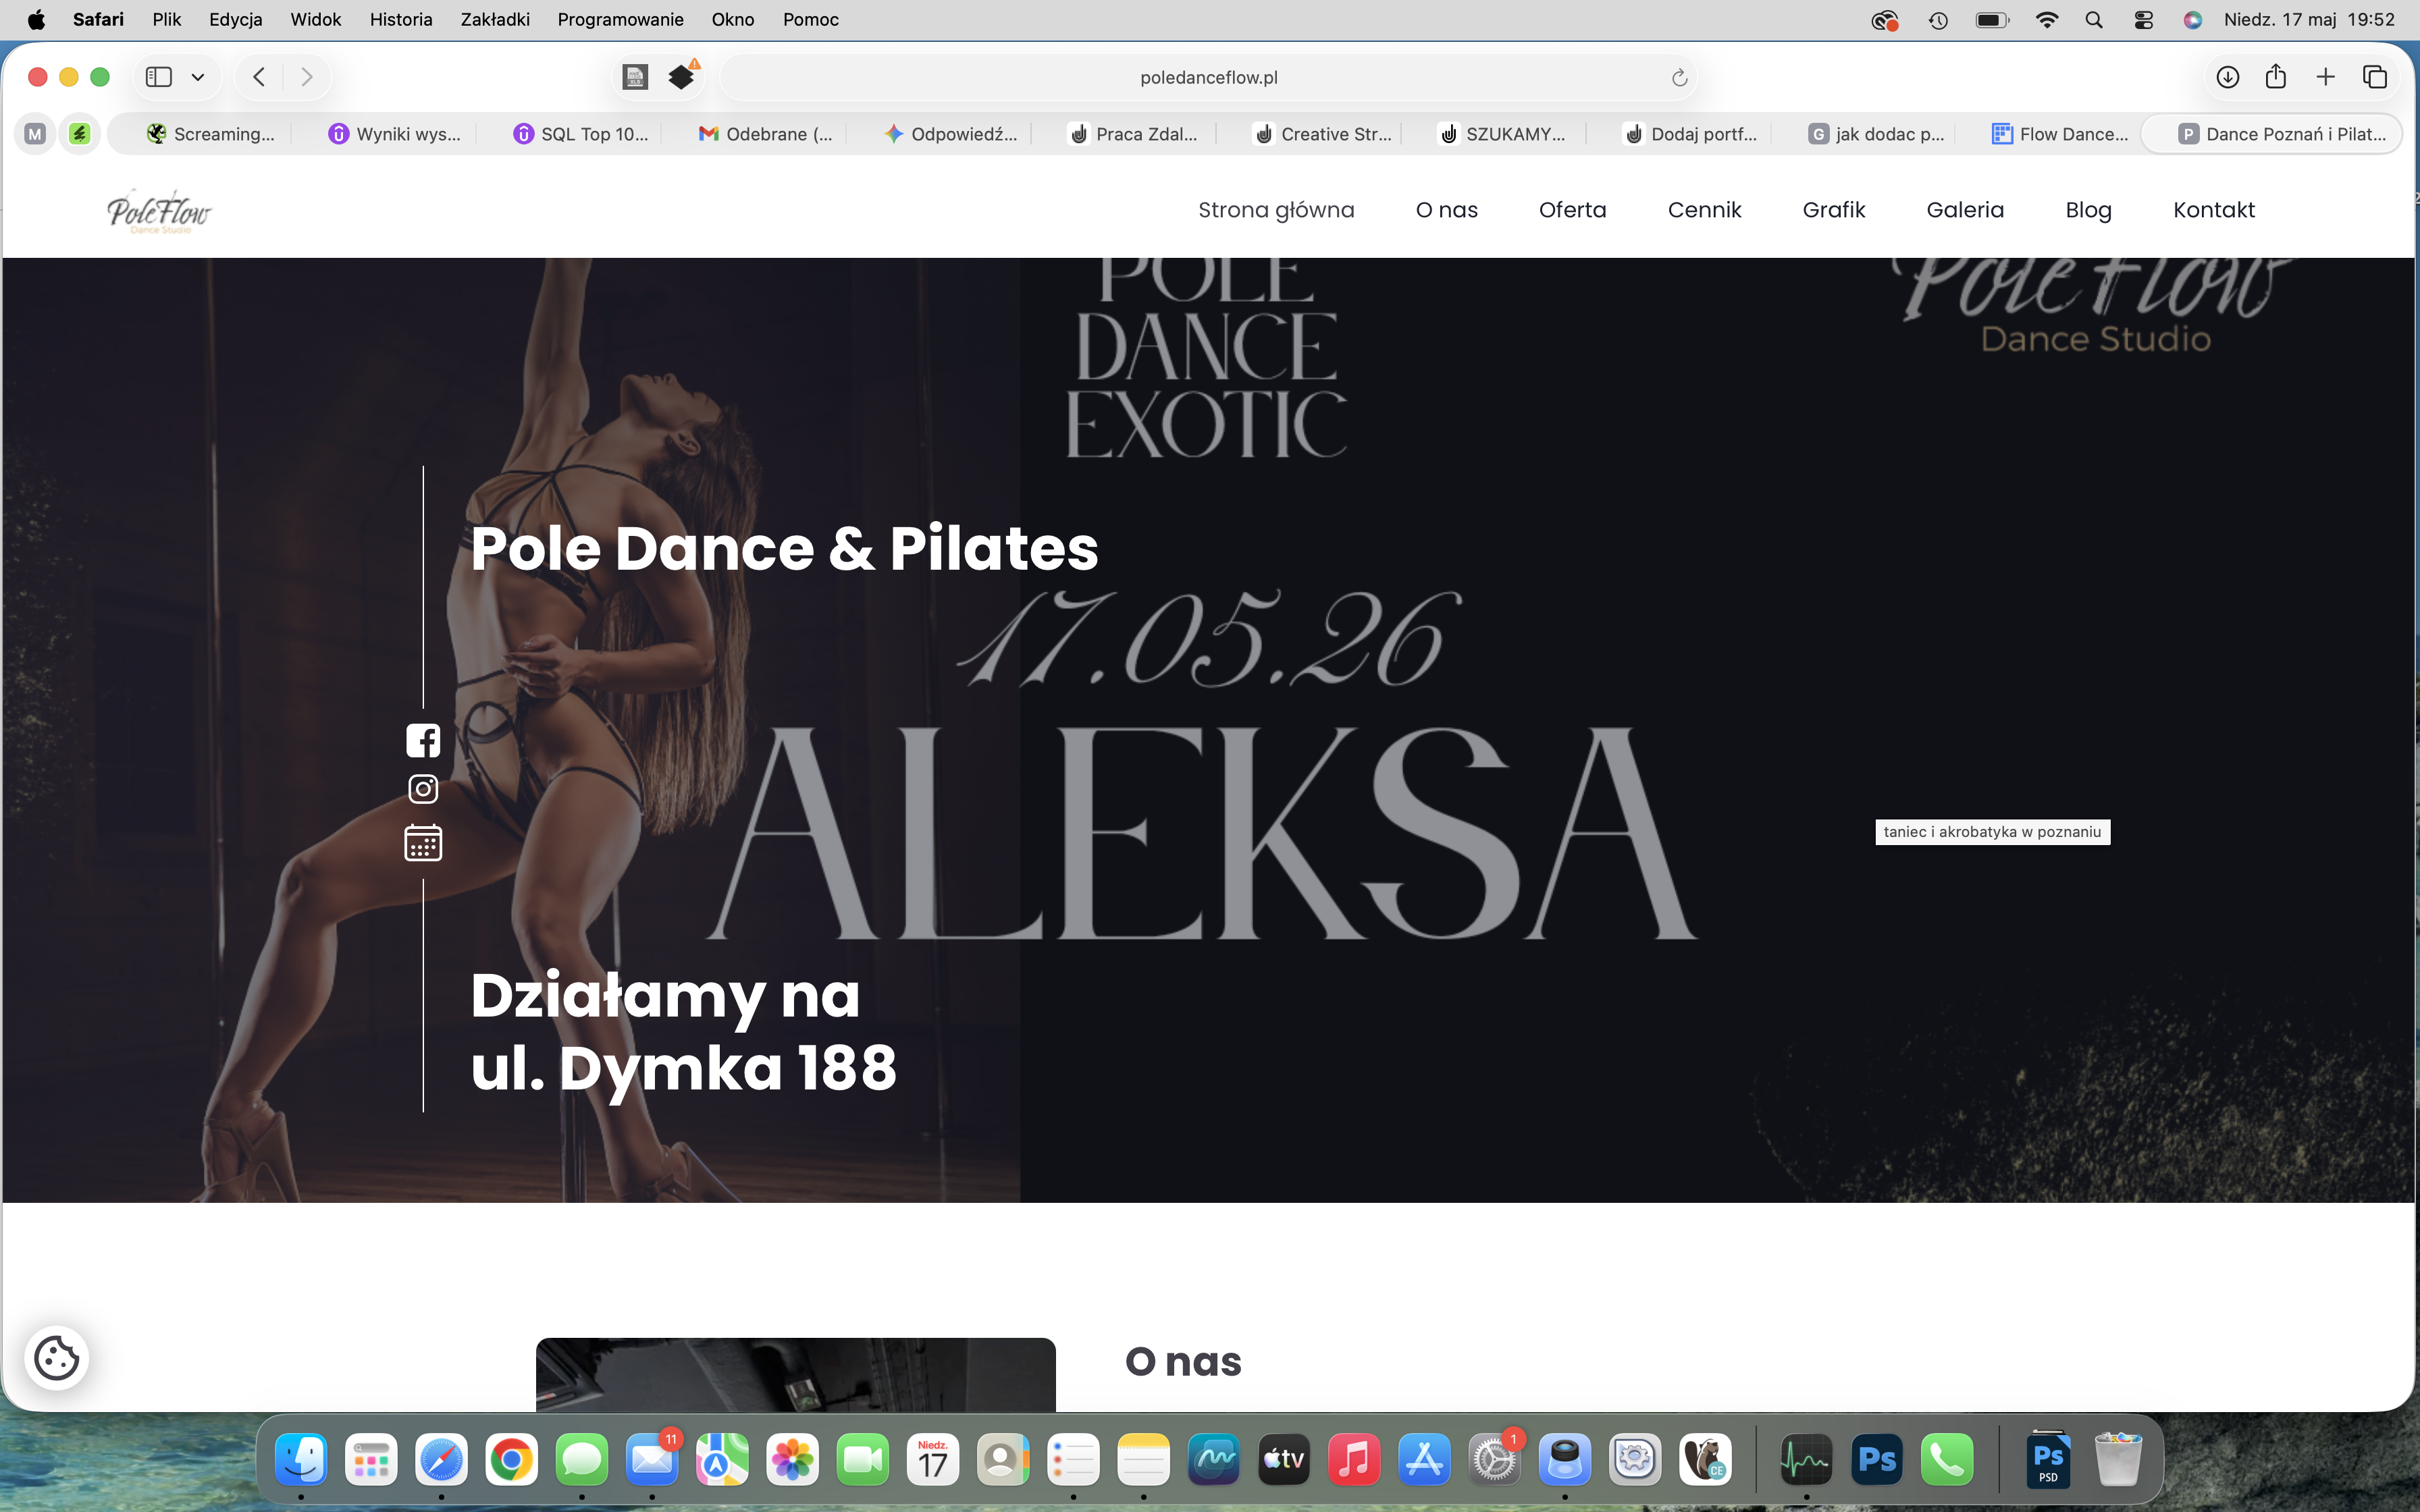This screenshot has width=2420, height=1512.
Task: Open the Kontakt nav link
Action: tap(2213, 210)
